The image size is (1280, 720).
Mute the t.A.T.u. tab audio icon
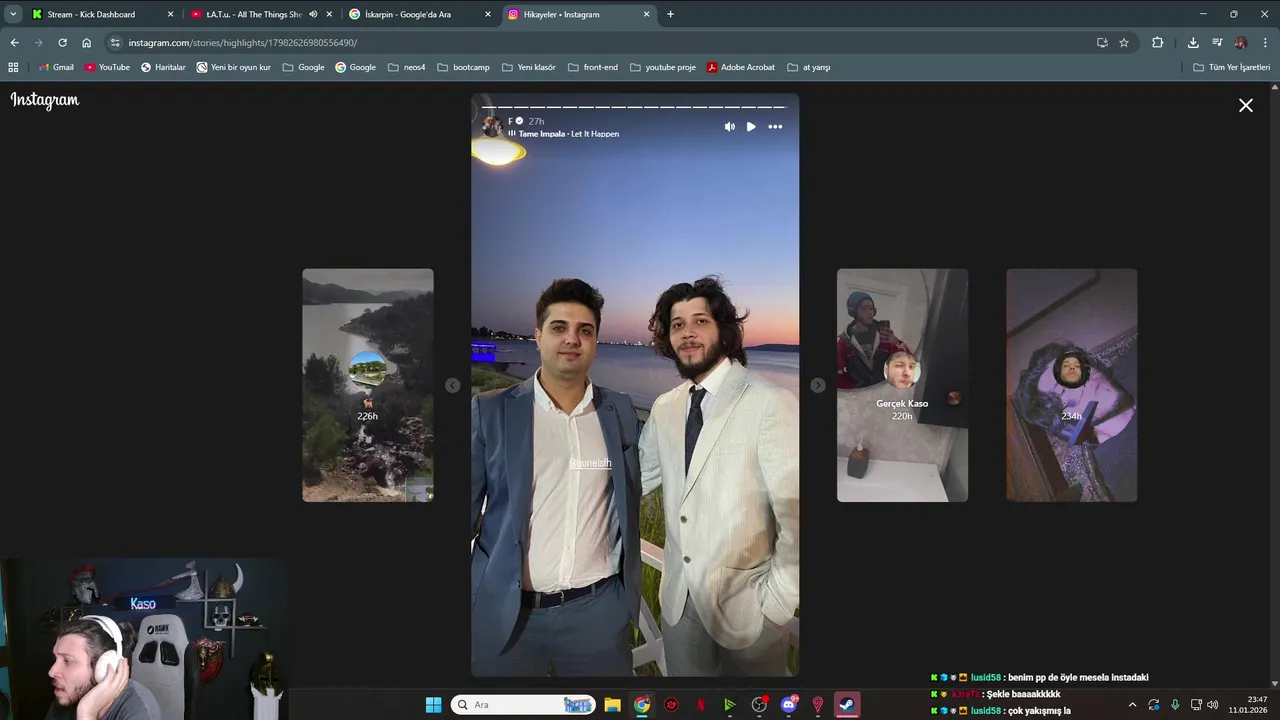313,14
